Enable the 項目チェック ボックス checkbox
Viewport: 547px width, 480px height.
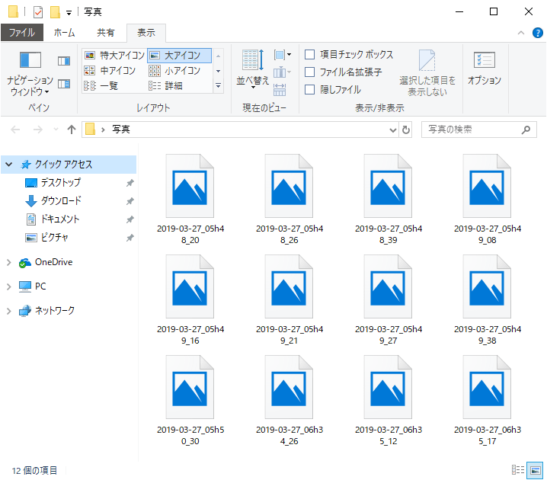pos(310,54)
